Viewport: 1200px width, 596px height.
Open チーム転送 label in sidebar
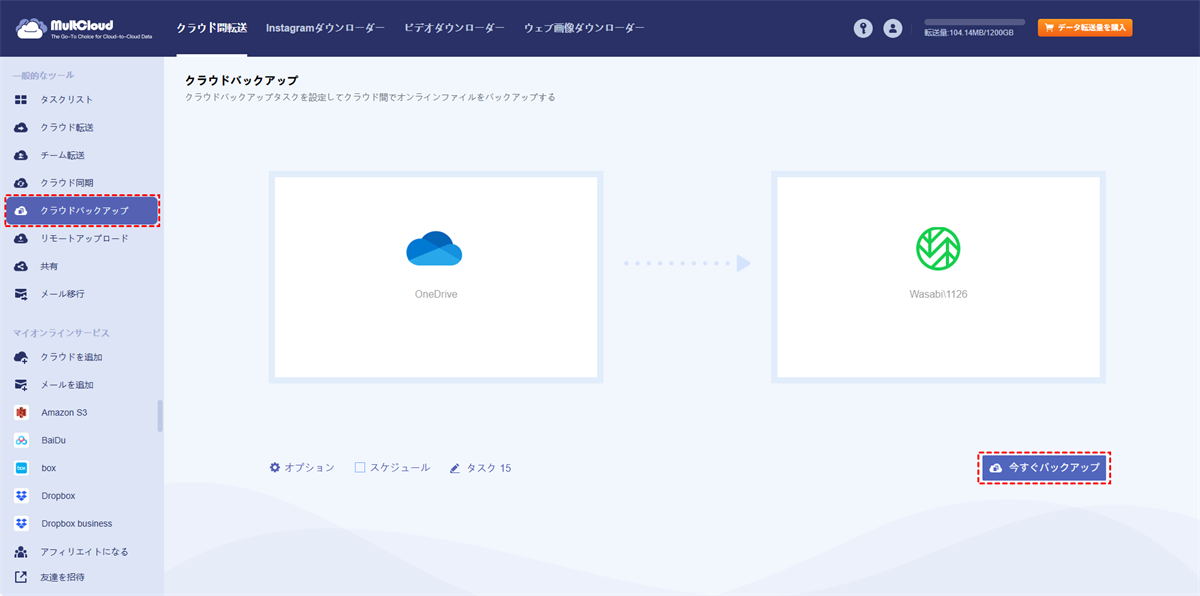click(x=63, y=156)
